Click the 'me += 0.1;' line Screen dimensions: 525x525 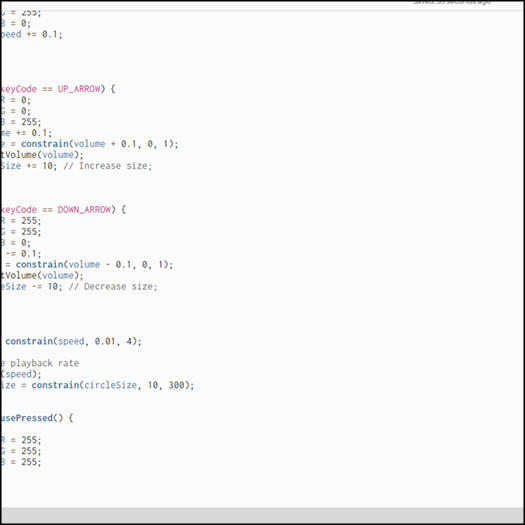click(x=26, y=133)
